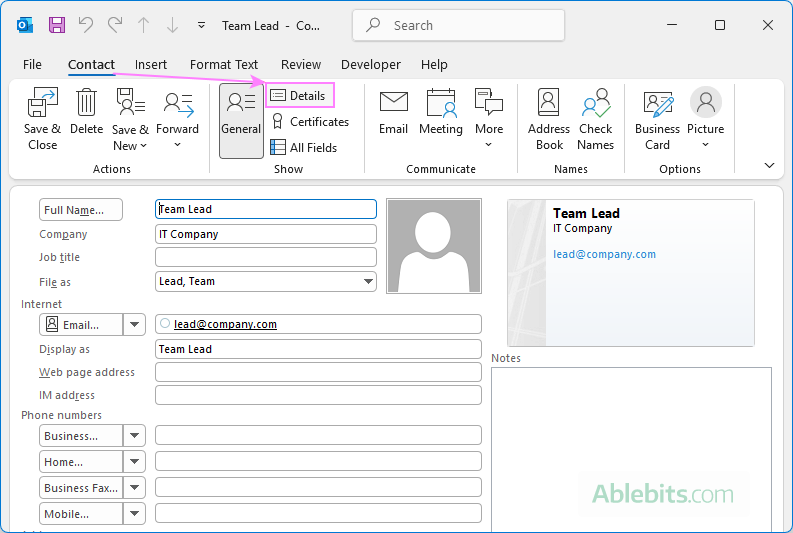Image resolution: width=793 pixels, height=533 pixels.
Task: Click Save & New
Action: coord(130,119)
